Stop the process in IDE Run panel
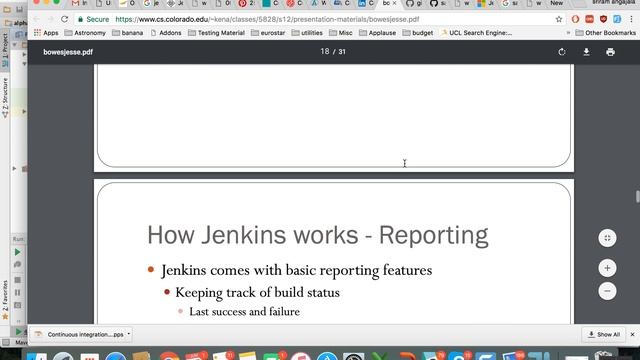Viewport: 640px width, 360px height. tap(18, 280)
